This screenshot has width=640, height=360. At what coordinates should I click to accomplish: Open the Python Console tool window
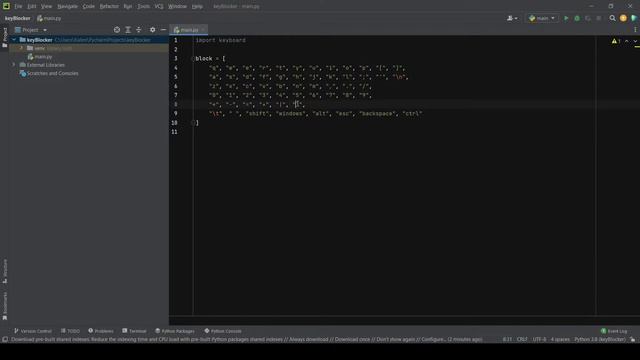223,331
